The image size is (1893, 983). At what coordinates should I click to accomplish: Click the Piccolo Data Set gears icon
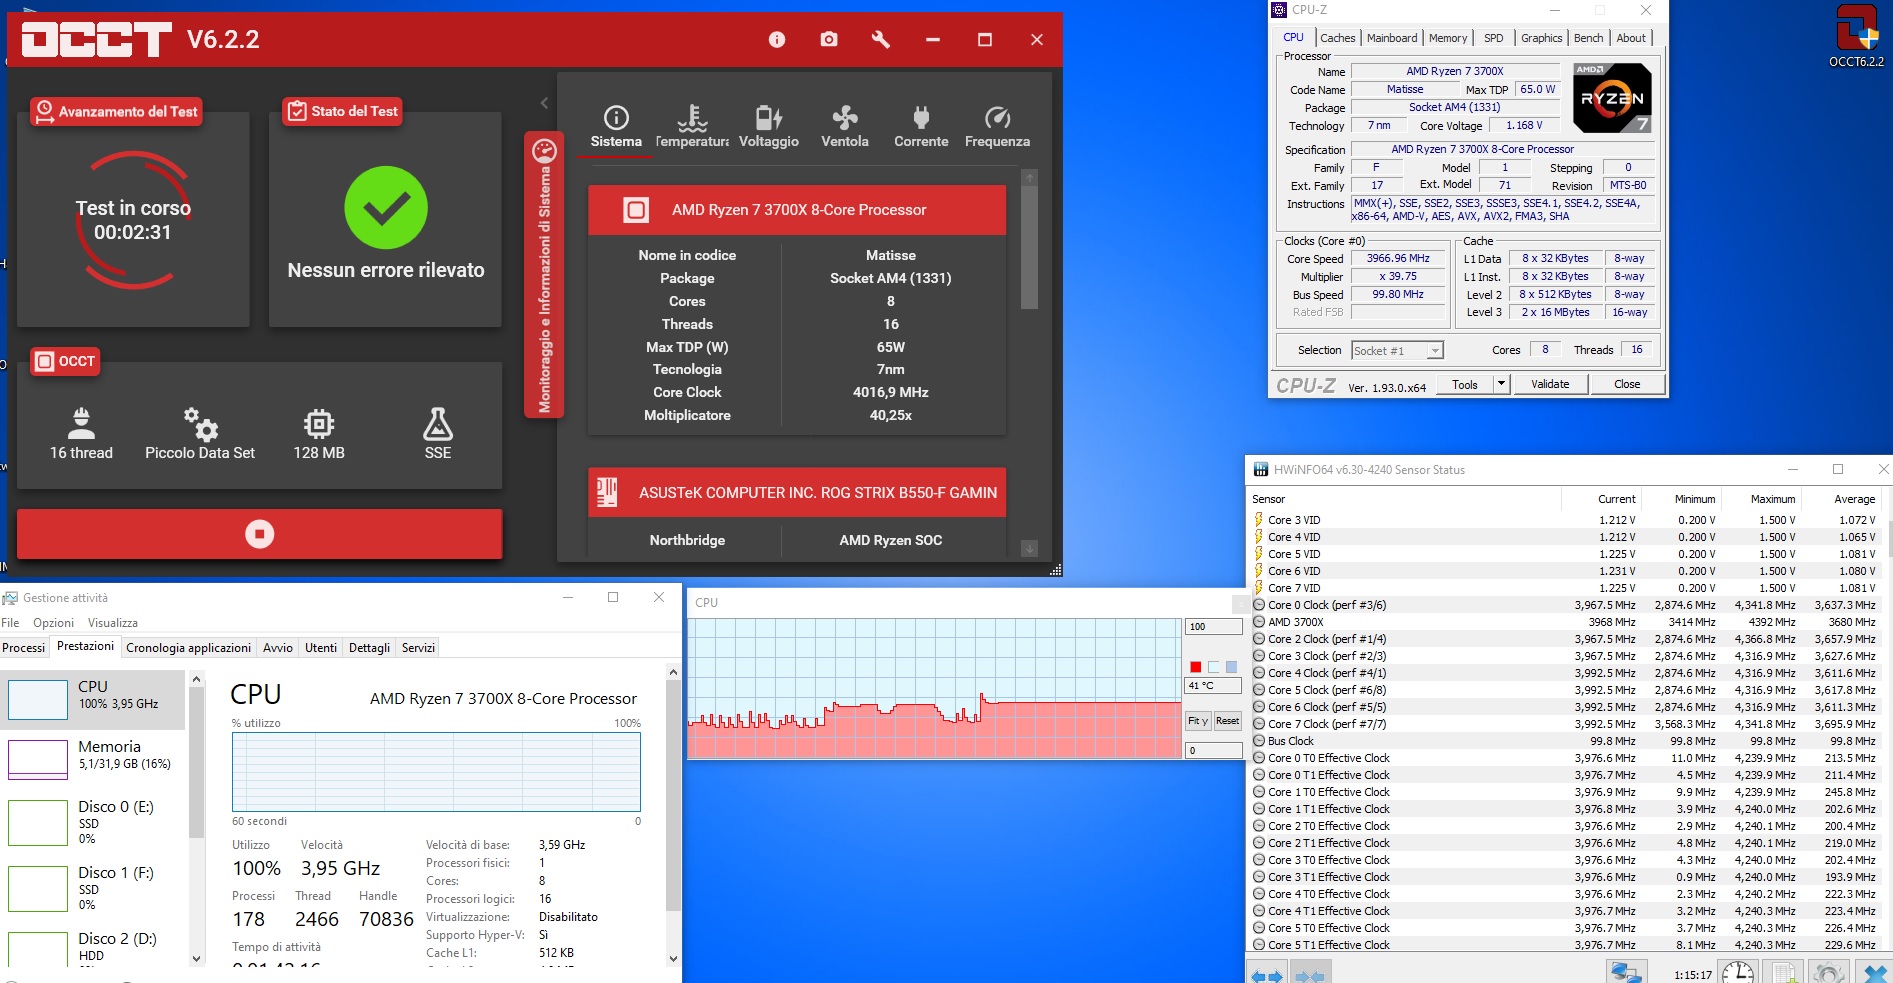point(200,424)
